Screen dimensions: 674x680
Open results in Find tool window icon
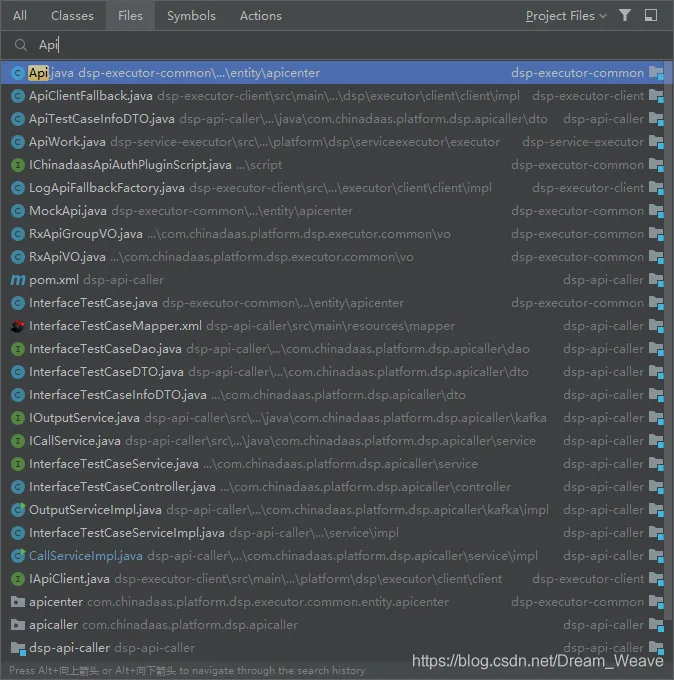[x=651, y=16]
